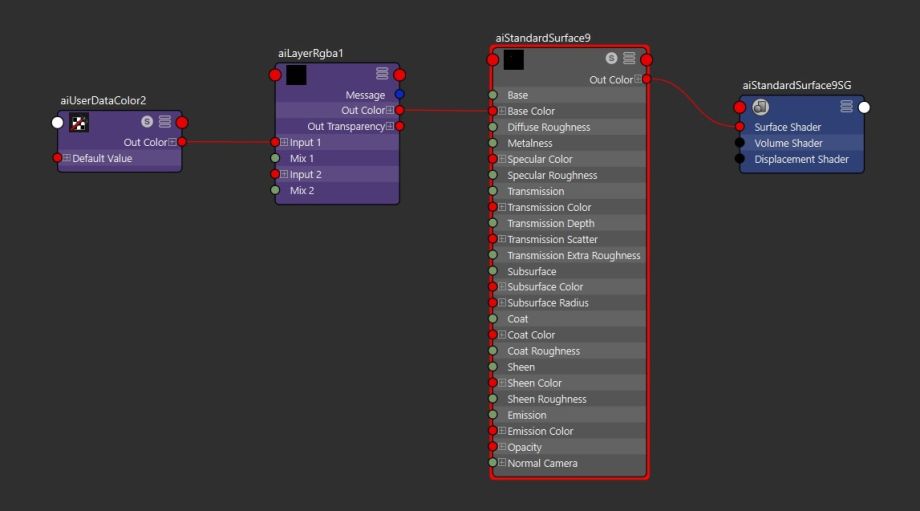
Task: Expand Out Transparency on aiLayerRgba1
Action: 390,127
